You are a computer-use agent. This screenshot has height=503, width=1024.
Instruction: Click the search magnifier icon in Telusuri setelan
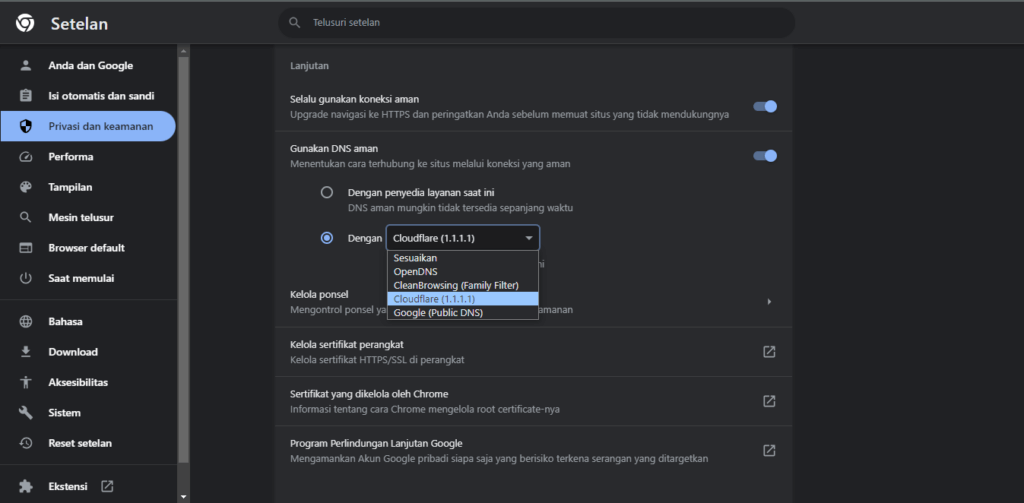coord(295,23)
